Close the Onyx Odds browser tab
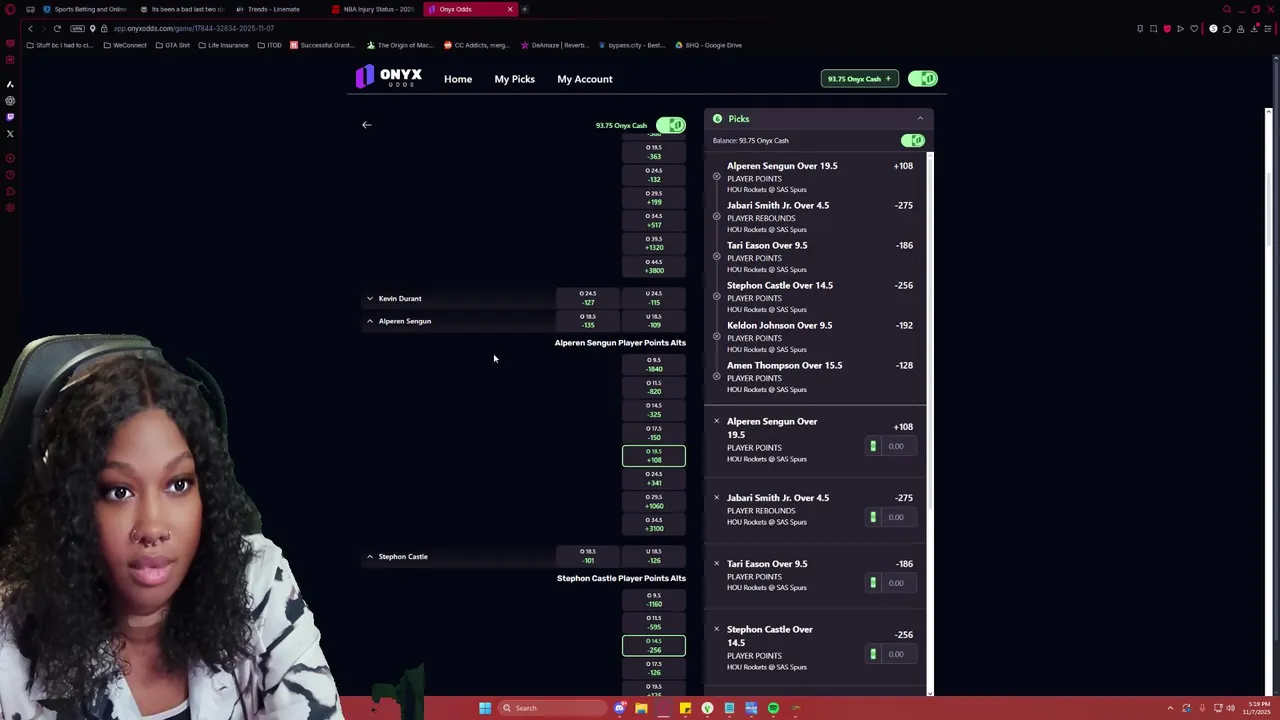Viewport: 1280px width, 720px height. (x=510, y=9)
